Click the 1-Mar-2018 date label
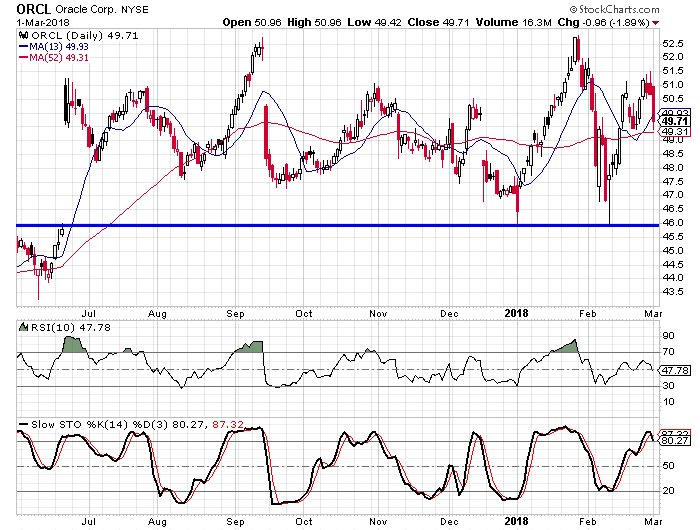This screenshot has width=700, height=530. click(43, 22)
